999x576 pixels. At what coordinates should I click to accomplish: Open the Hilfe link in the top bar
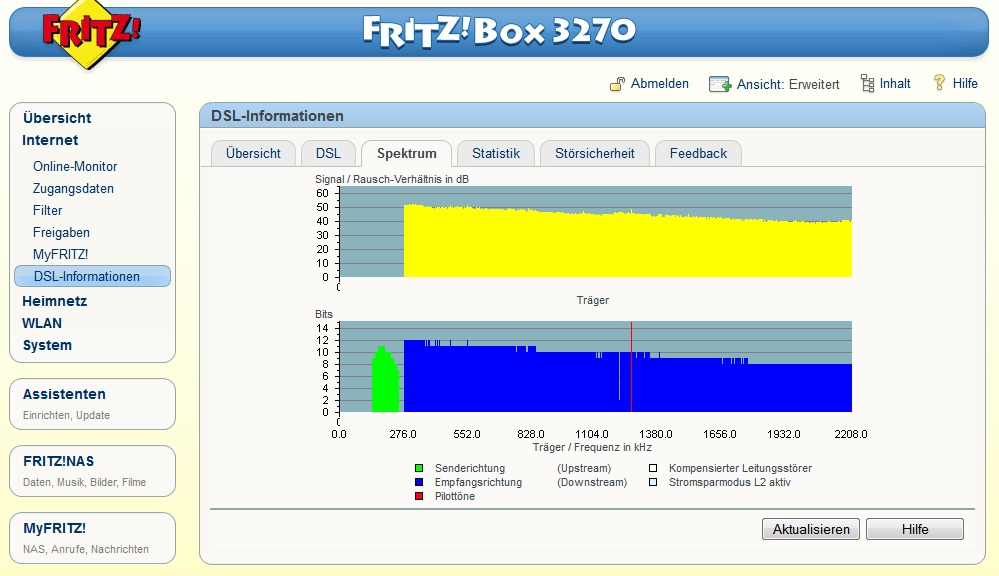(965, 83)
